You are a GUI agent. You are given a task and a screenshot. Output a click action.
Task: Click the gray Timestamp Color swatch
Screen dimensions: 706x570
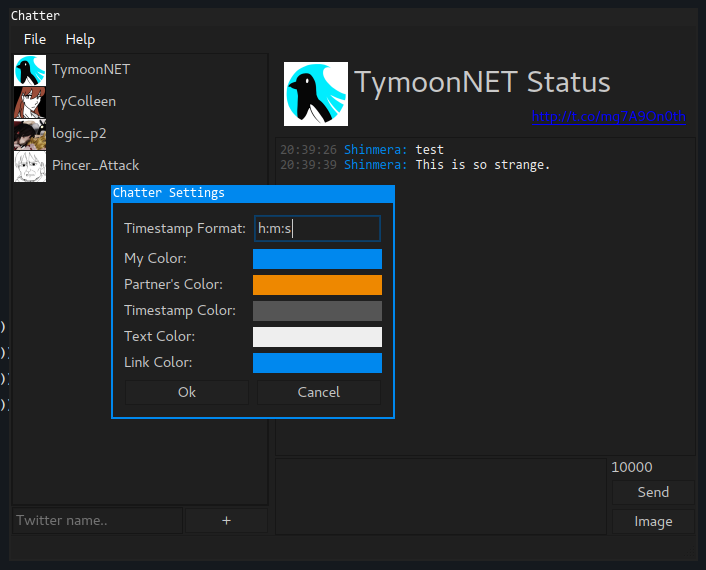317,311
